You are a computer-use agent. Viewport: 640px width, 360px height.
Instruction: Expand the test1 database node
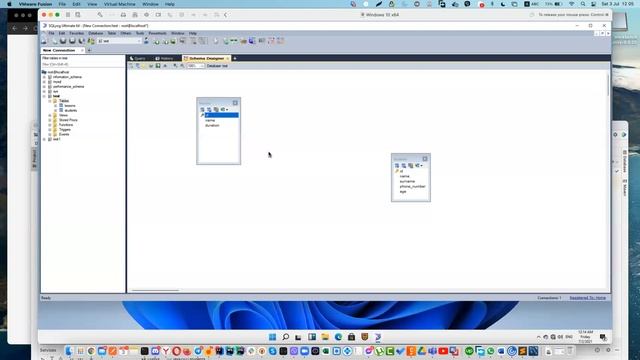(44, 139)
